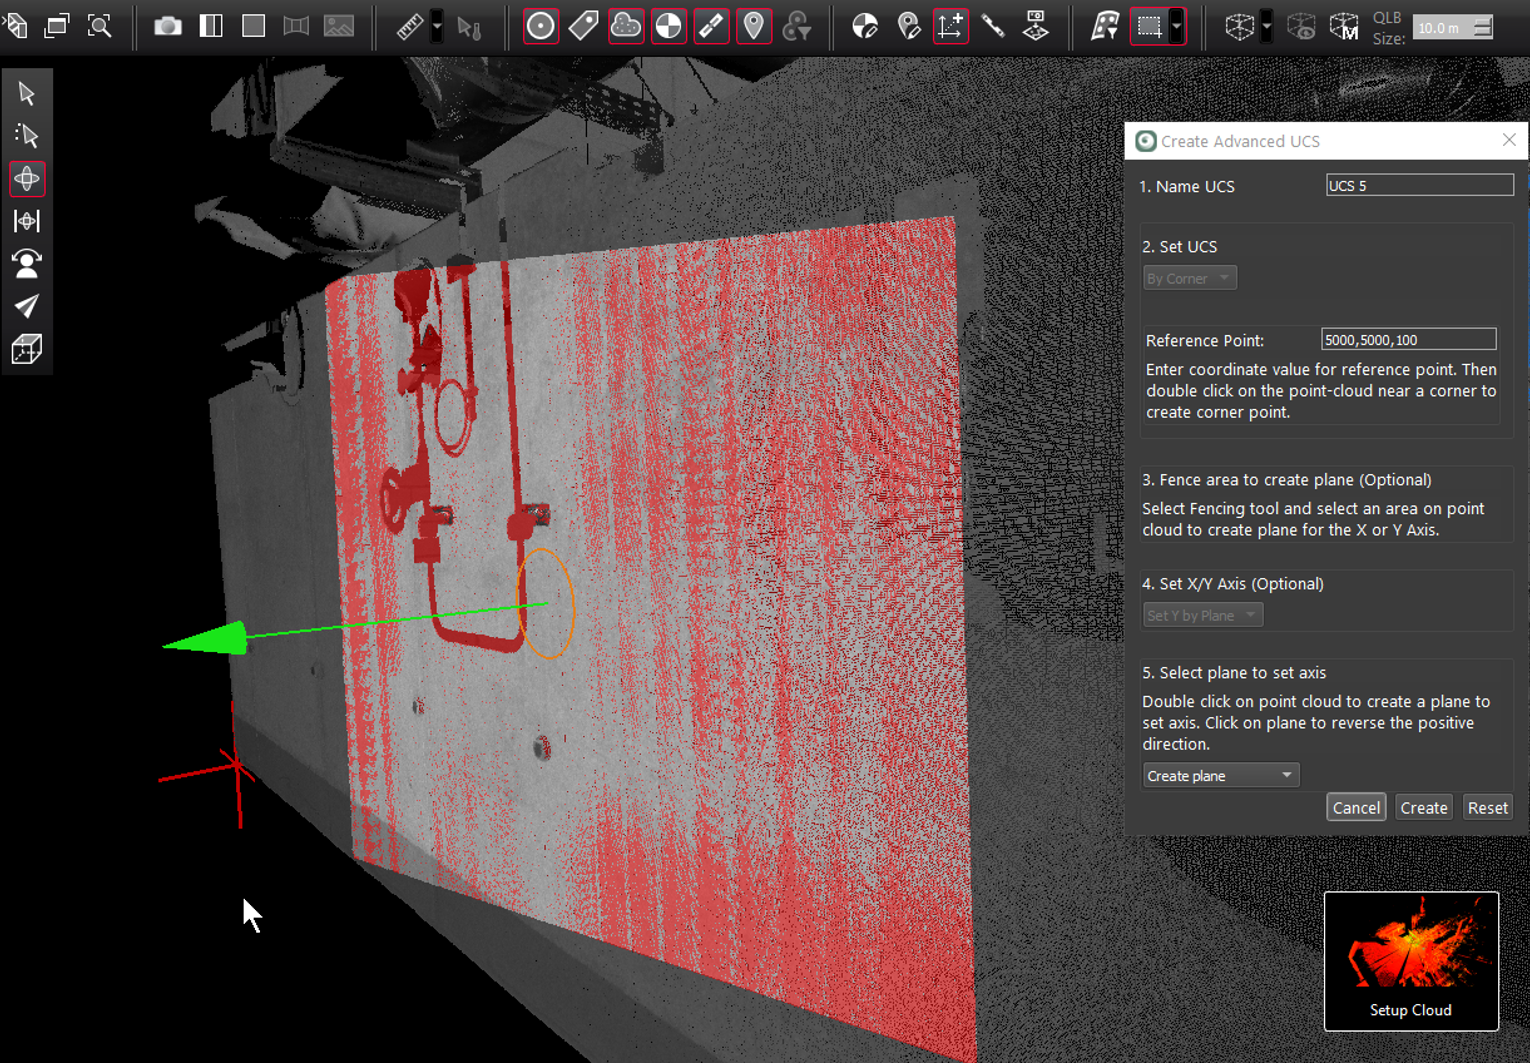Image resolution: width=1530 pixels, height=1063 pixels.
Task: Toggle the tag label display icon
Action: [583, 26]
